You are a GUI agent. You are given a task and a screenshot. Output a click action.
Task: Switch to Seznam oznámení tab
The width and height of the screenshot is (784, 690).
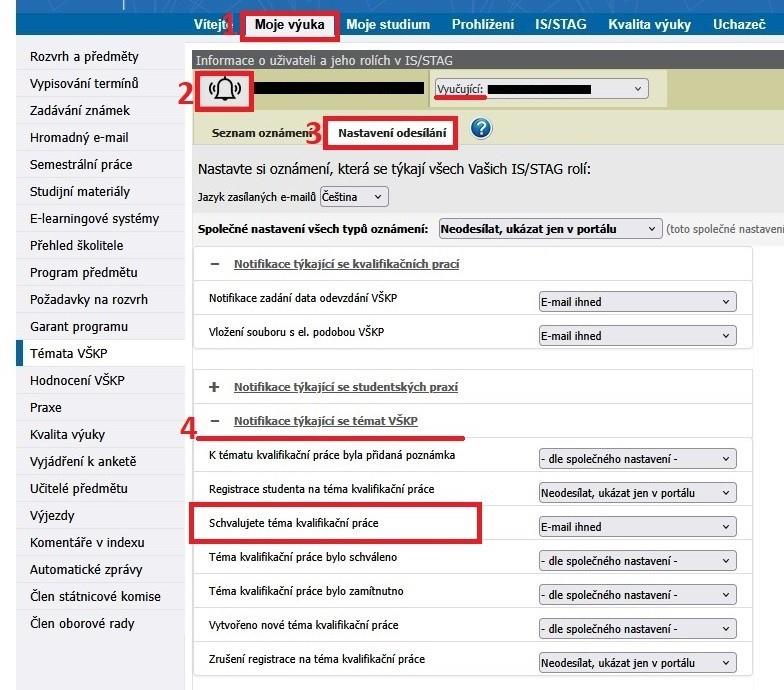coord(262,133)
